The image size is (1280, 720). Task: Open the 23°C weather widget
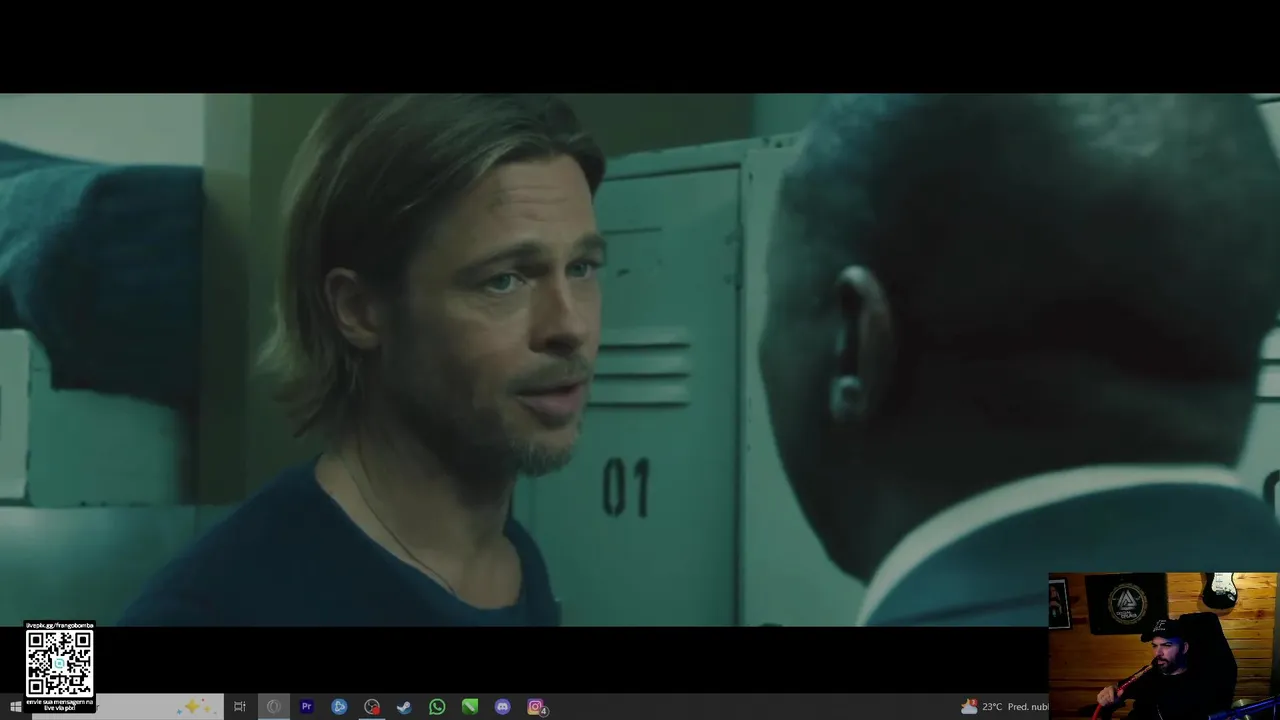1004,707
